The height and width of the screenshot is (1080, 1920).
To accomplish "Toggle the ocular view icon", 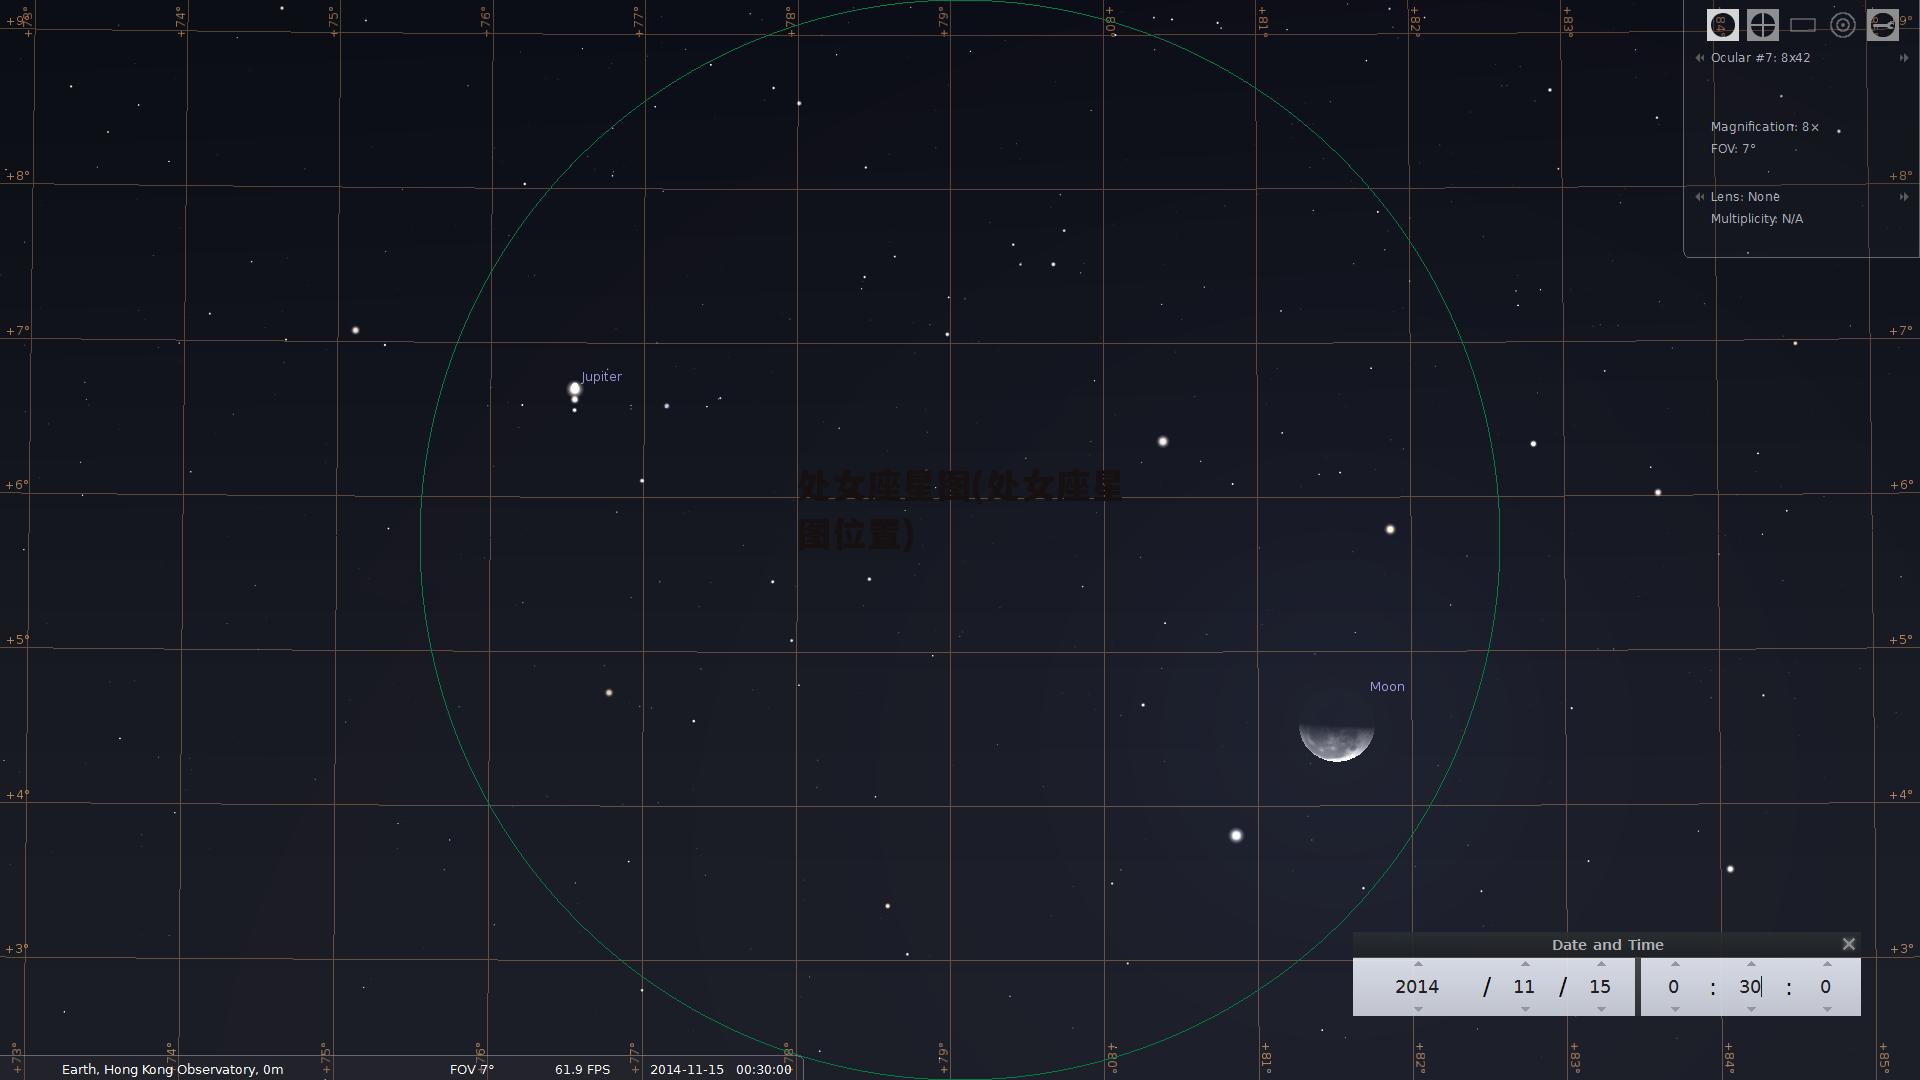I will pos(1722,25).
